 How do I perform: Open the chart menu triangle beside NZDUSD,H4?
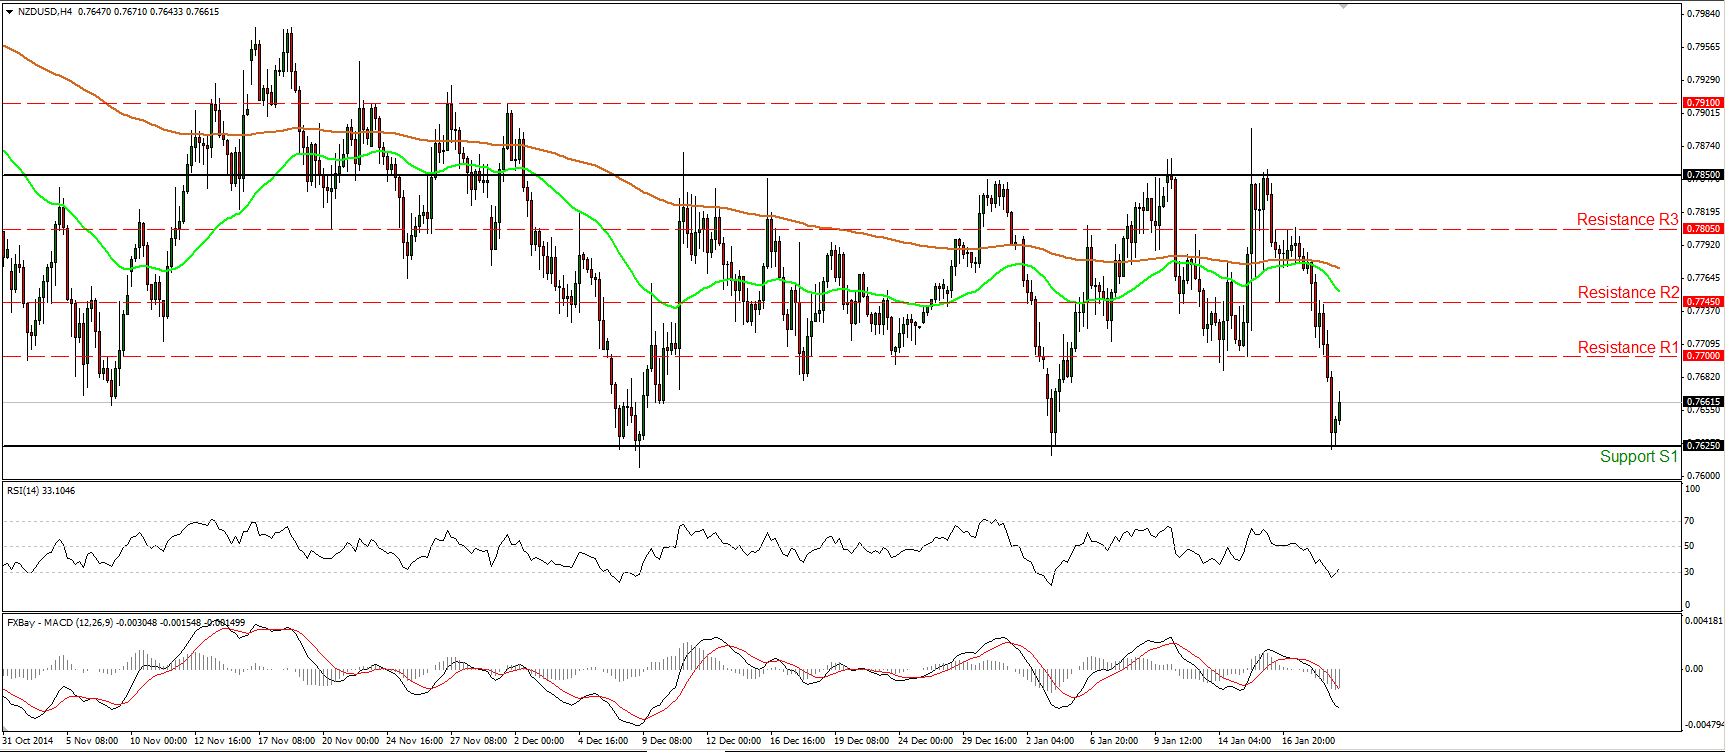click(9, 12)
